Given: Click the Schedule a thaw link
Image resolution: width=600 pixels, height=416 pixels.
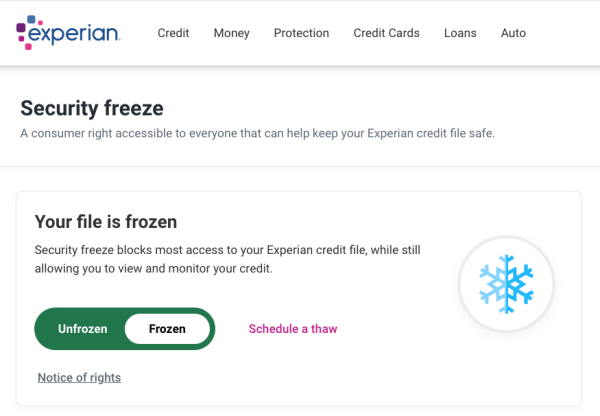Looking at the screenshot, I should [293, 329].
